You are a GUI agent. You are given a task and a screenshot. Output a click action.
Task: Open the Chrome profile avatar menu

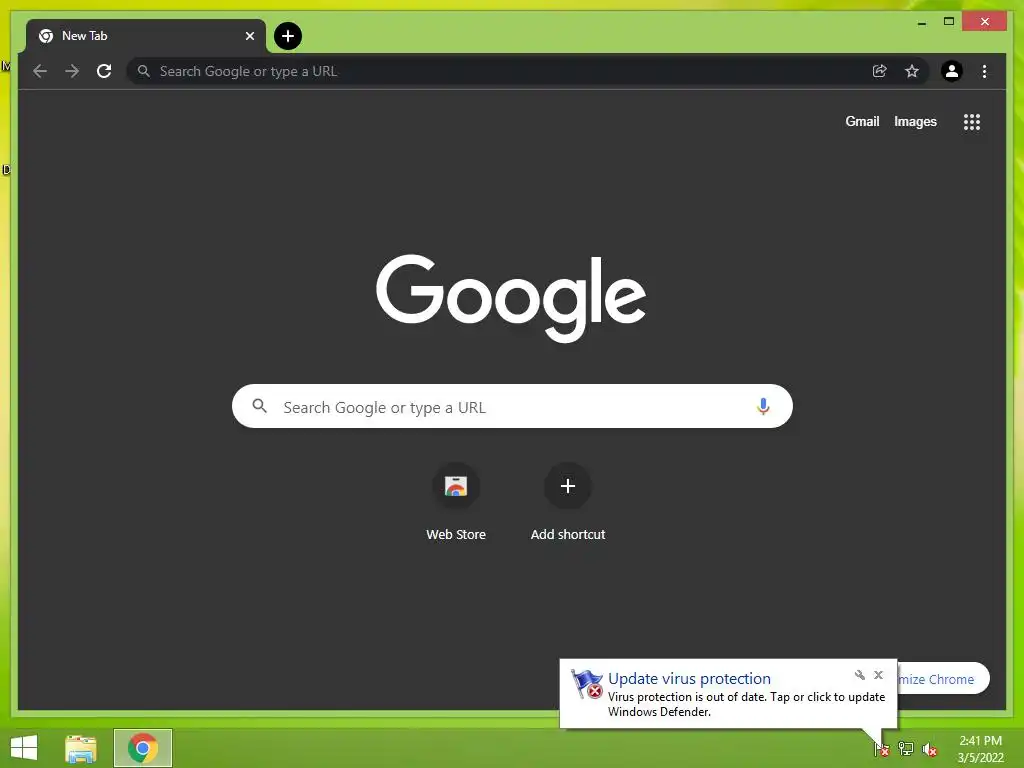[x=952, y=71]
